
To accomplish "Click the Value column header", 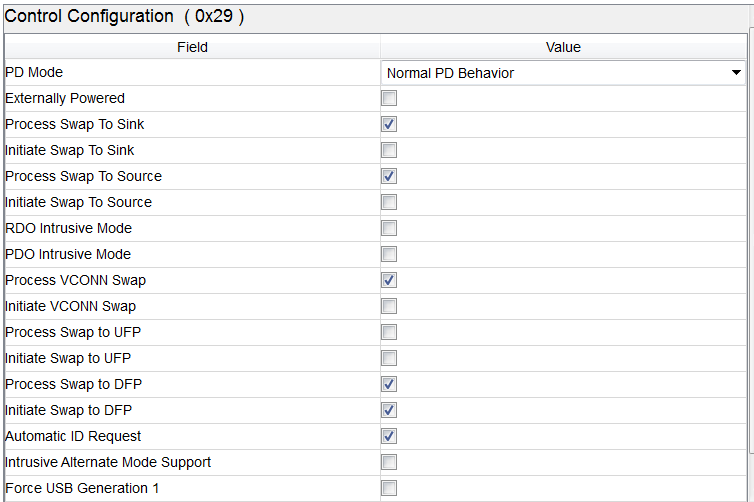I will coord(563,47).
